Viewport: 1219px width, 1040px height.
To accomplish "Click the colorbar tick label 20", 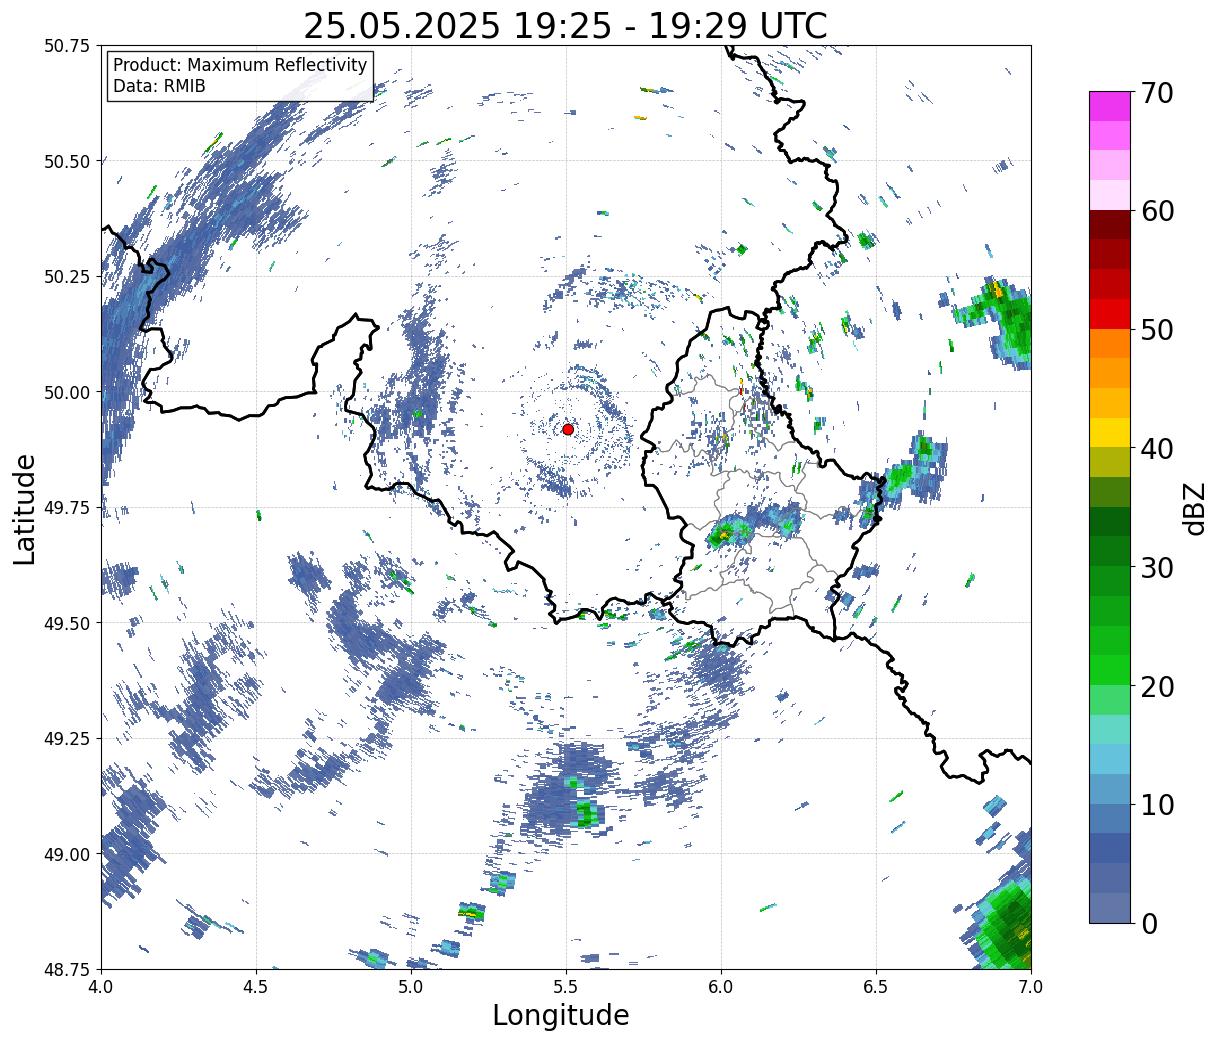I will click(x=1156, y=686).
